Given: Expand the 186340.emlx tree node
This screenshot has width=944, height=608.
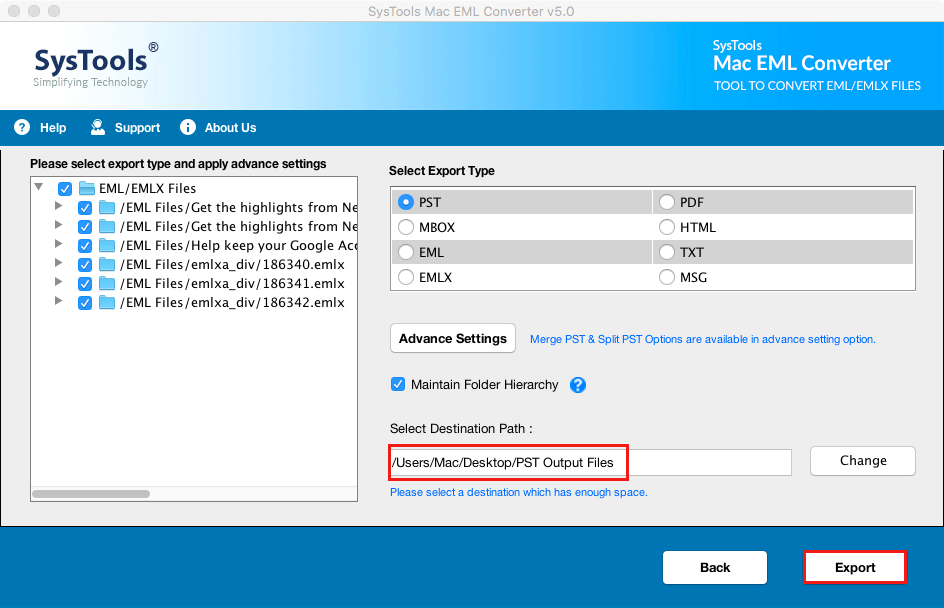Looking at the screenshot, I should pyautogui.click(x=58, y=262).
